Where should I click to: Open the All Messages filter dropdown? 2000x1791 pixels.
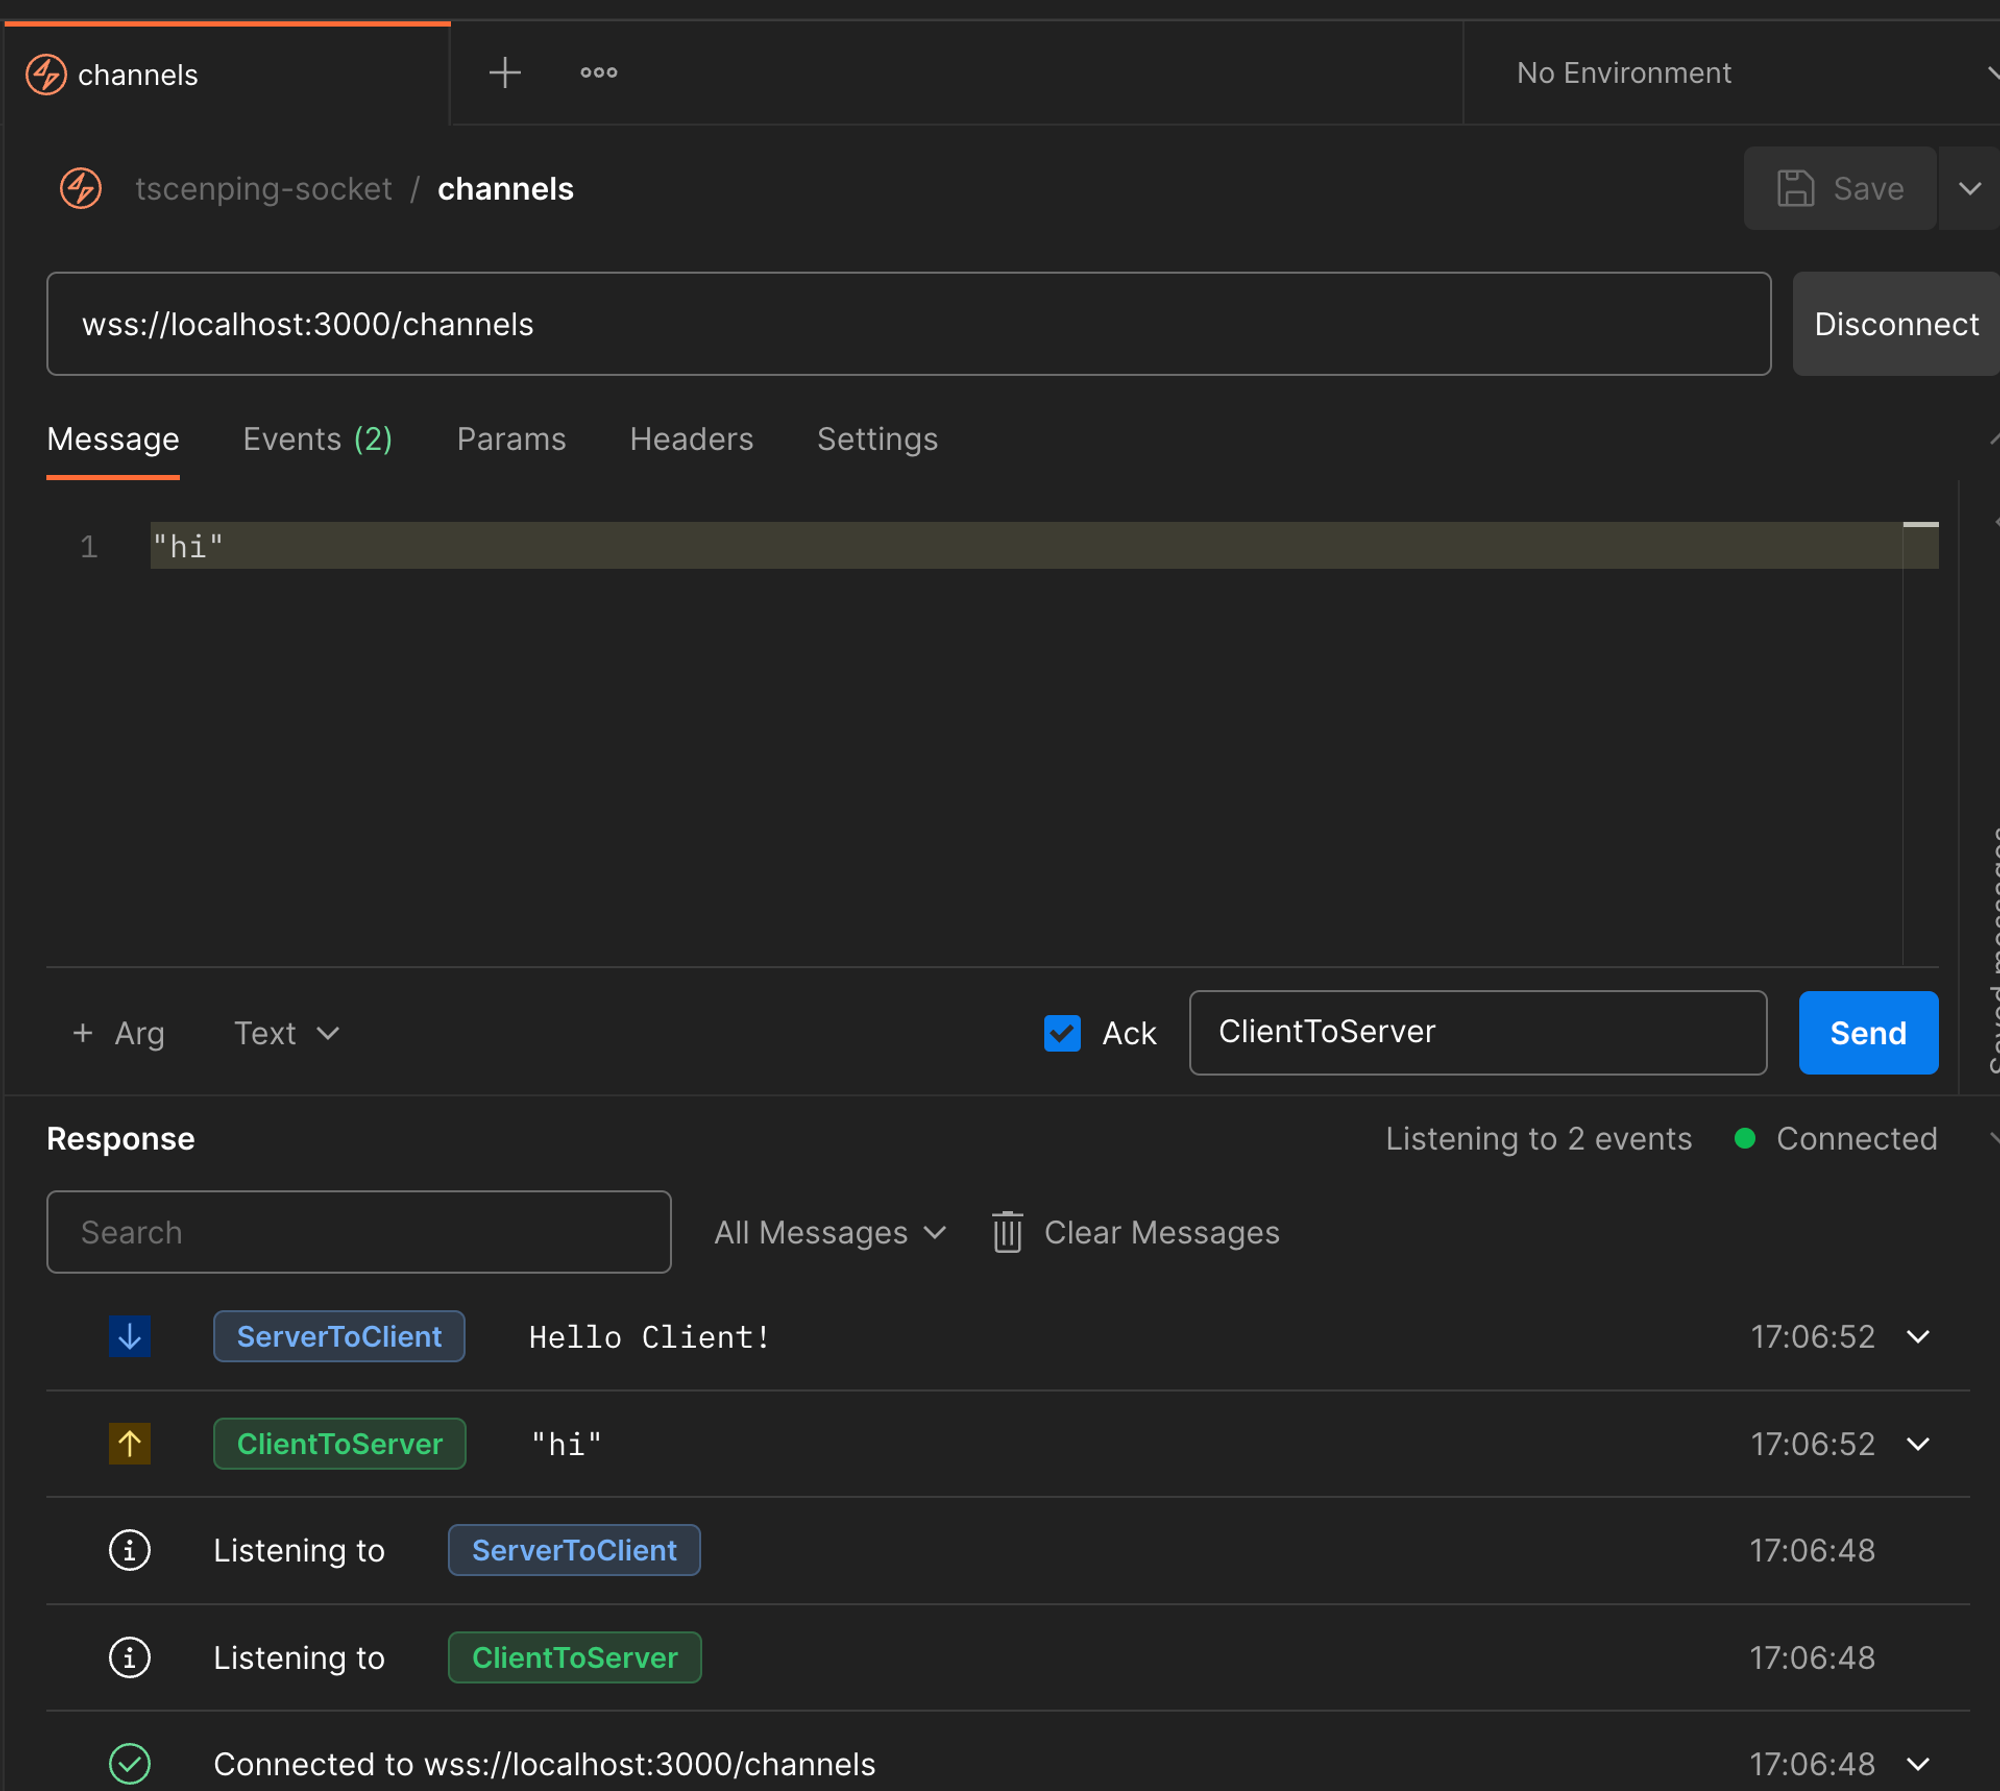coord(829,1232)
